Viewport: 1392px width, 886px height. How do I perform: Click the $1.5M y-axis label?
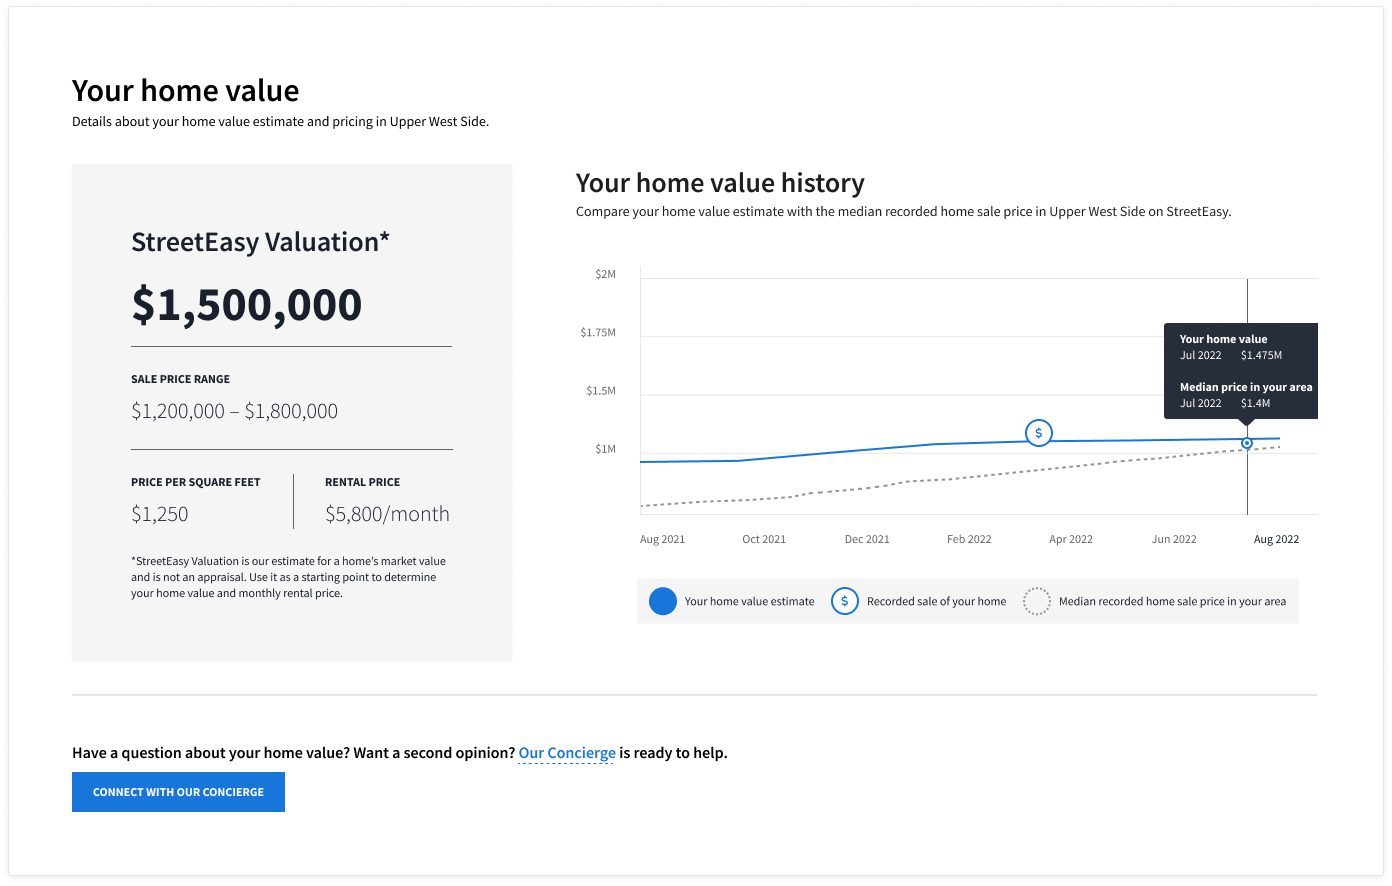pyautogui.click(x=601, y=391)
